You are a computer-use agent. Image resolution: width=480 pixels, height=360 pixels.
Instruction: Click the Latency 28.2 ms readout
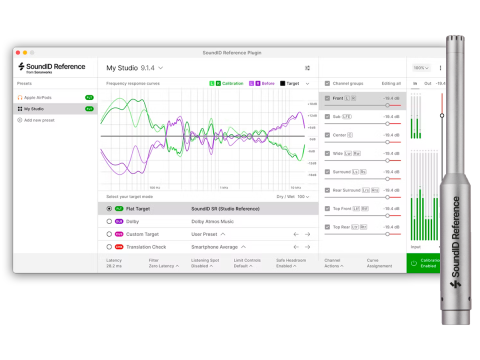(x=114, y=263)
